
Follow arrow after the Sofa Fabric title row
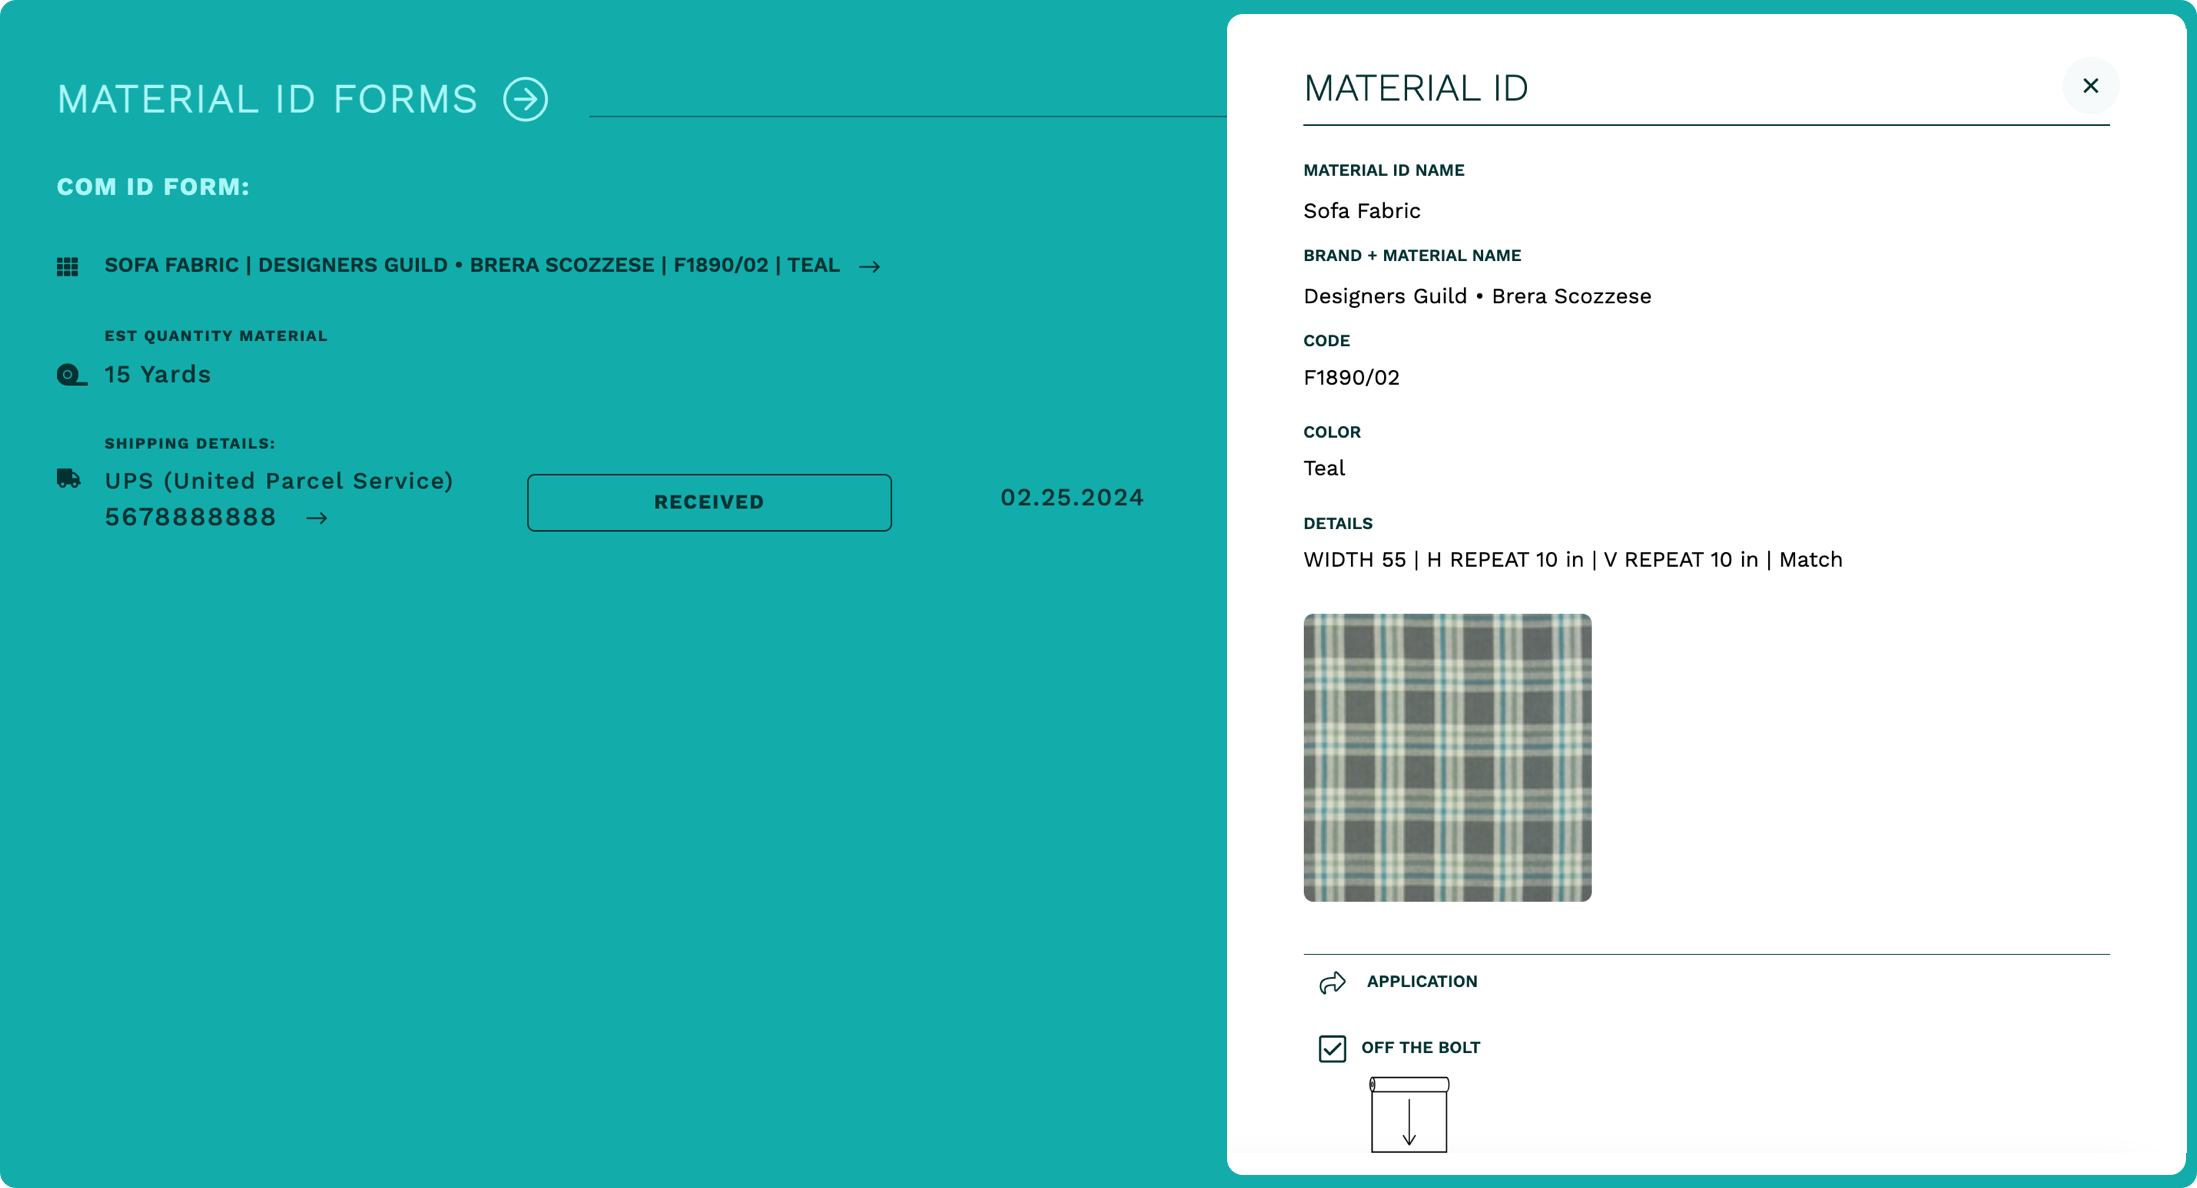[870, 265]
